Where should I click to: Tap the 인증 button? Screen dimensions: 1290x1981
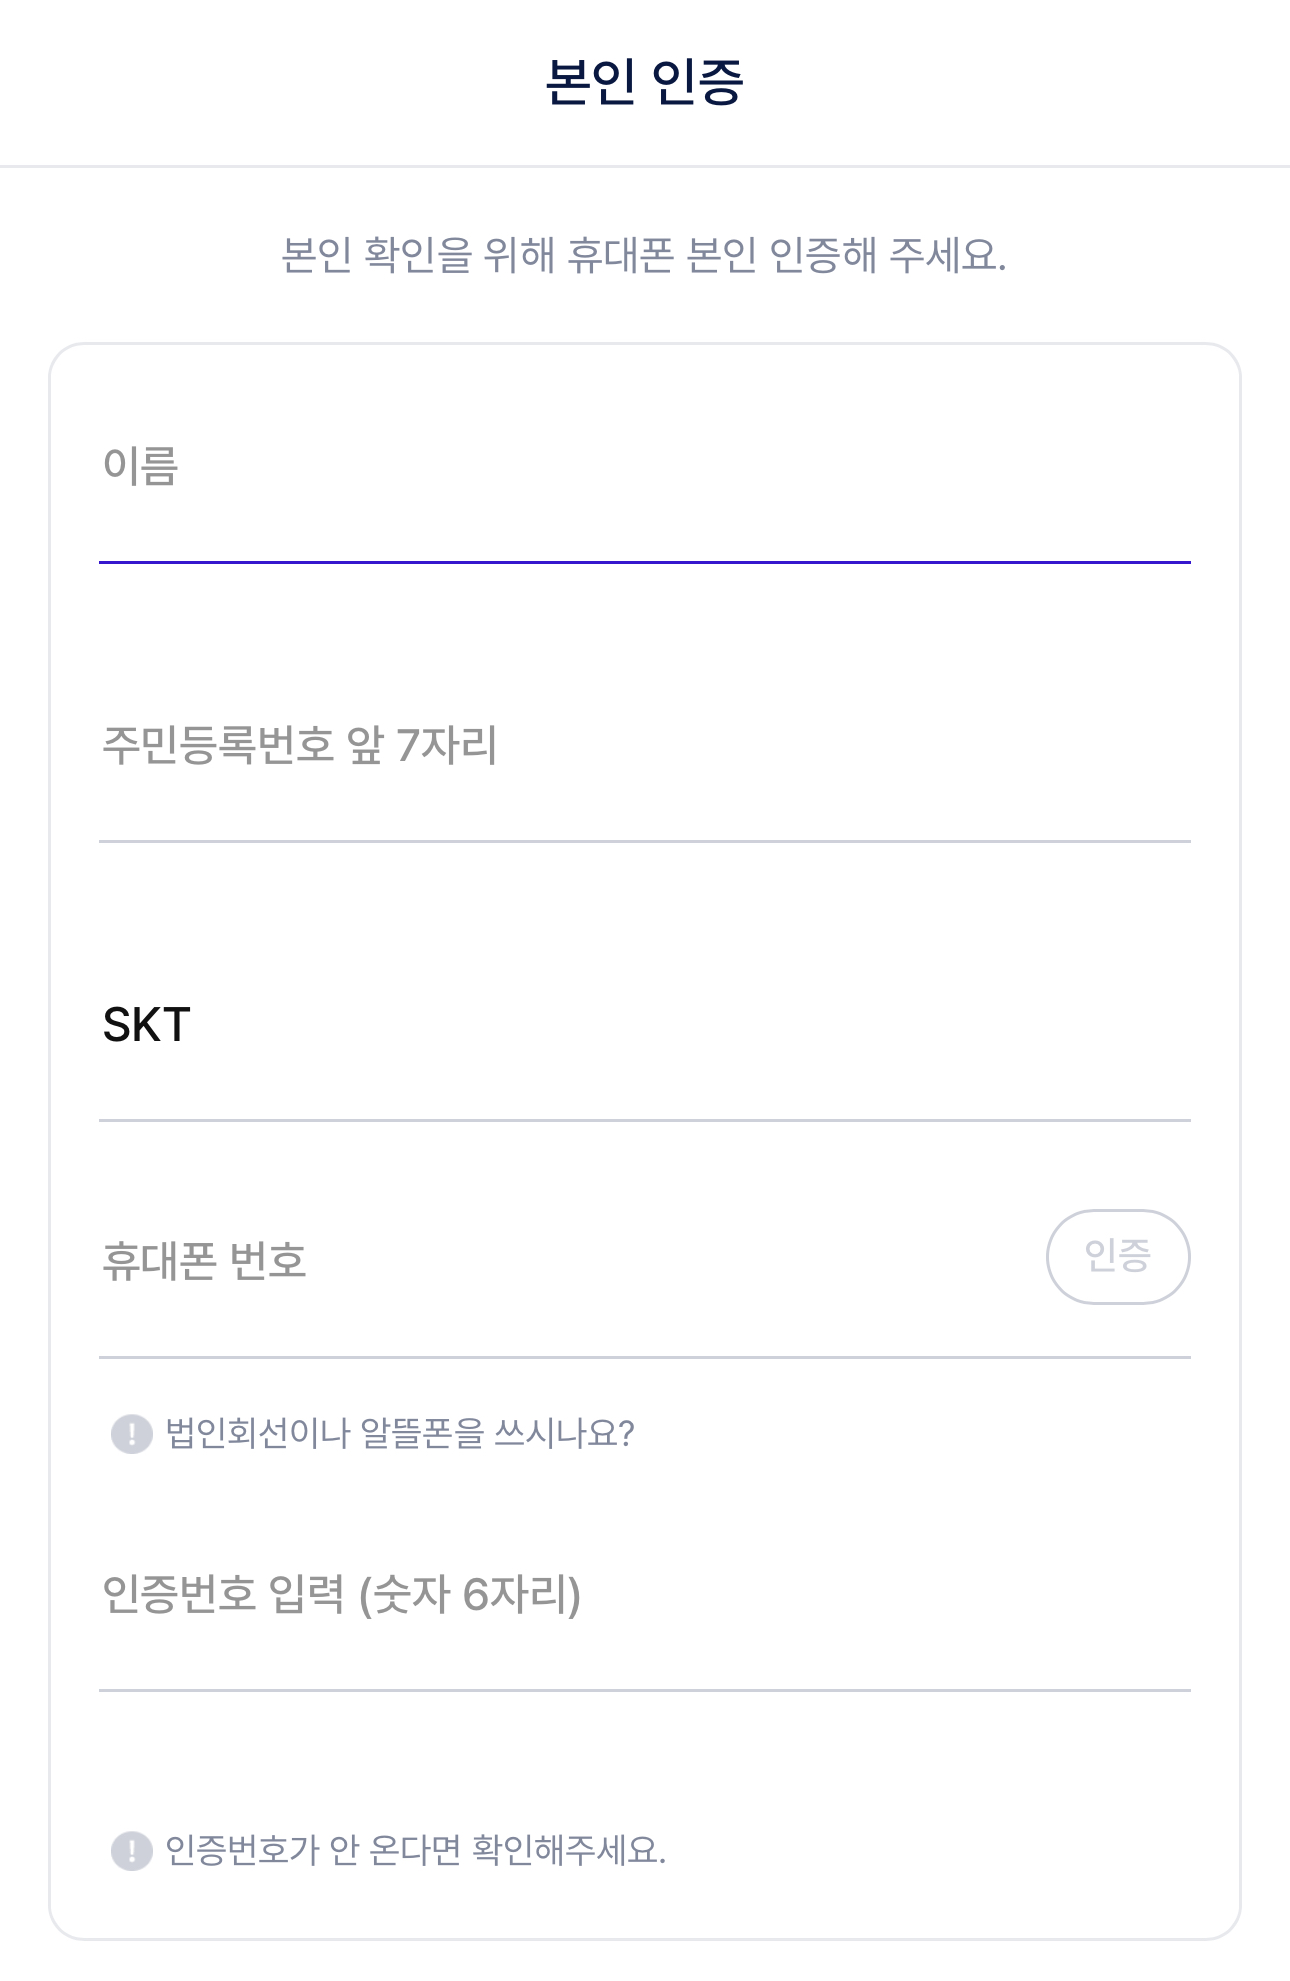pos(1118,1257)
